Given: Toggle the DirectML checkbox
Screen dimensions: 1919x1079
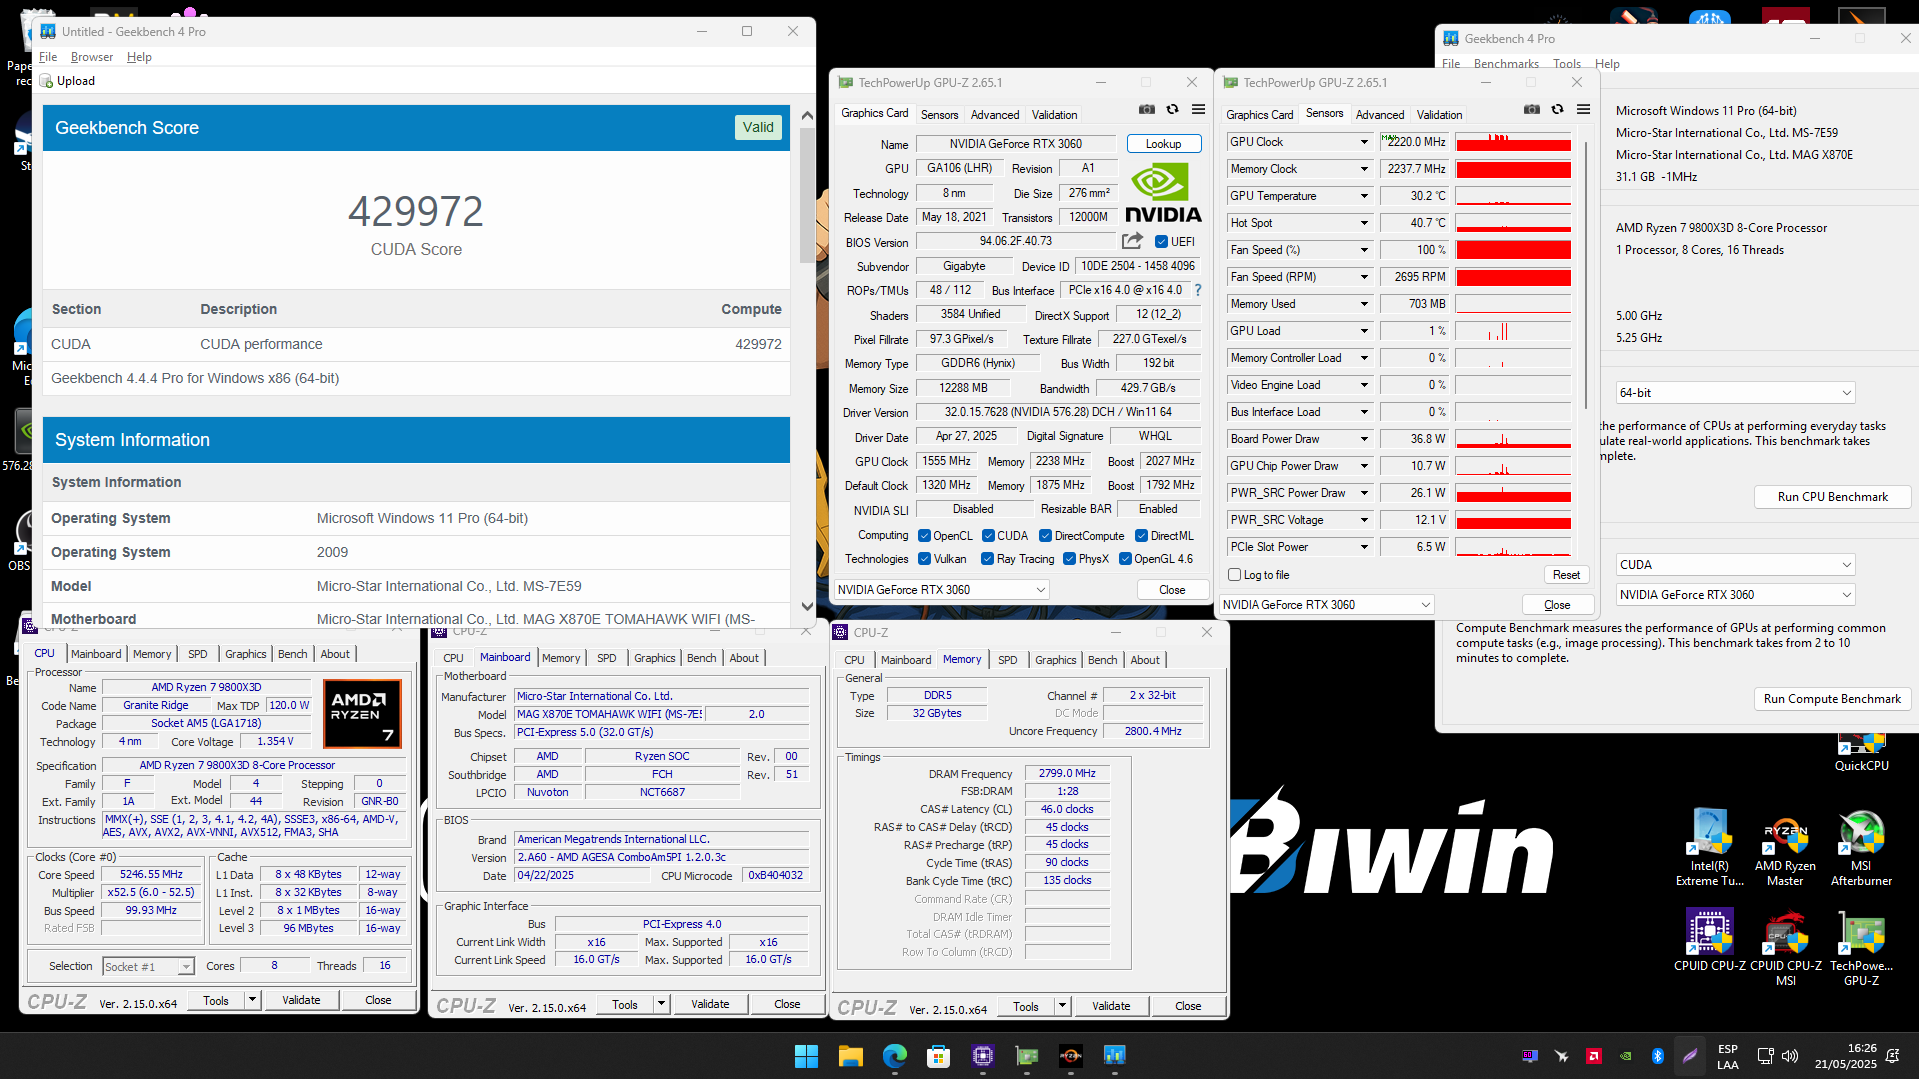Looking at the screenshot, I should pos(1141,536).
